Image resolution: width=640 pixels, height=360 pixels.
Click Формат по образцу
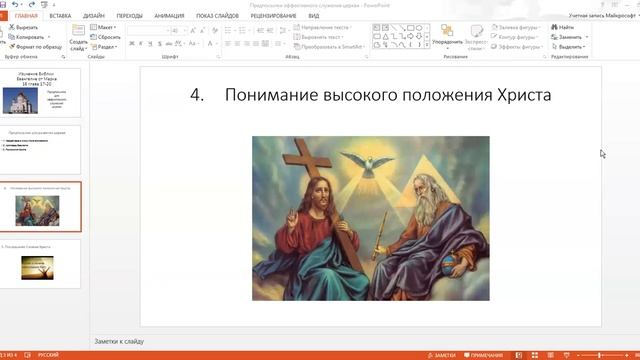pyautogui.click(x=36, y=47)
